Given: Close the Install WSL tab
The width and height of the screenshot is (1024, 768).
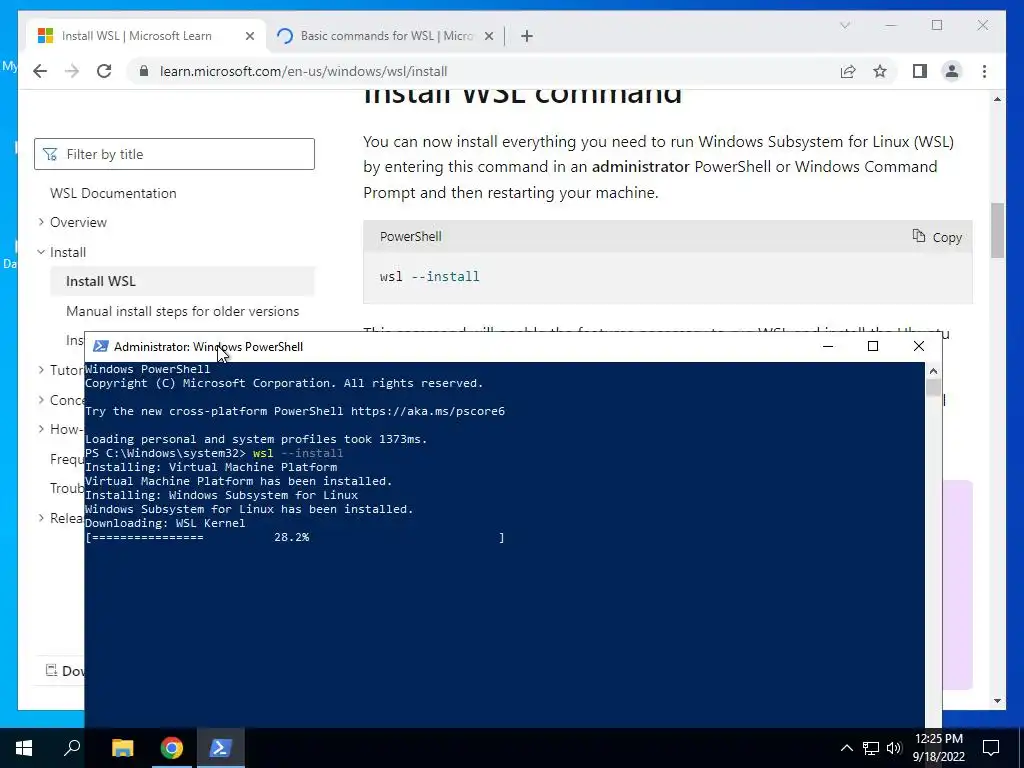Looking at the screenshot, I should tap(249, 36).
